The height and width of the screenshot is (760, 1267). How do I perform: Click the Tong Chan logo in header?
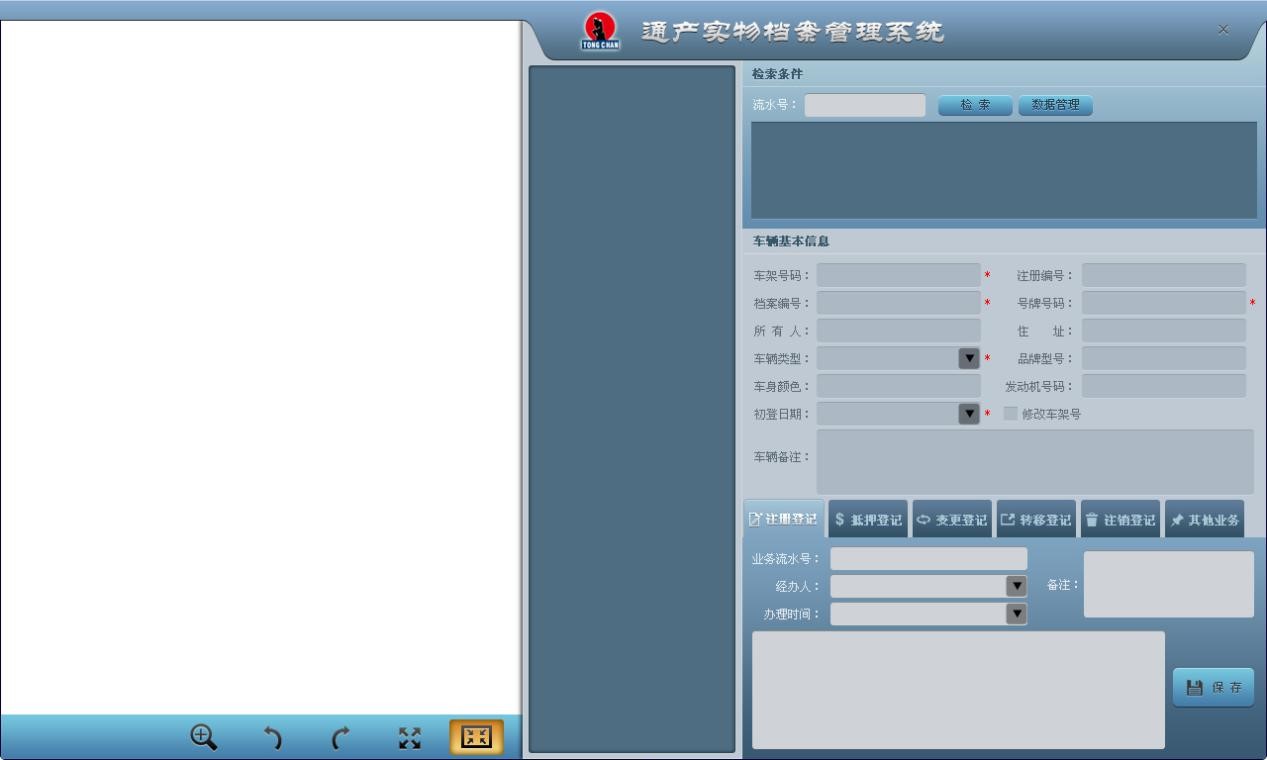point(601,31)
